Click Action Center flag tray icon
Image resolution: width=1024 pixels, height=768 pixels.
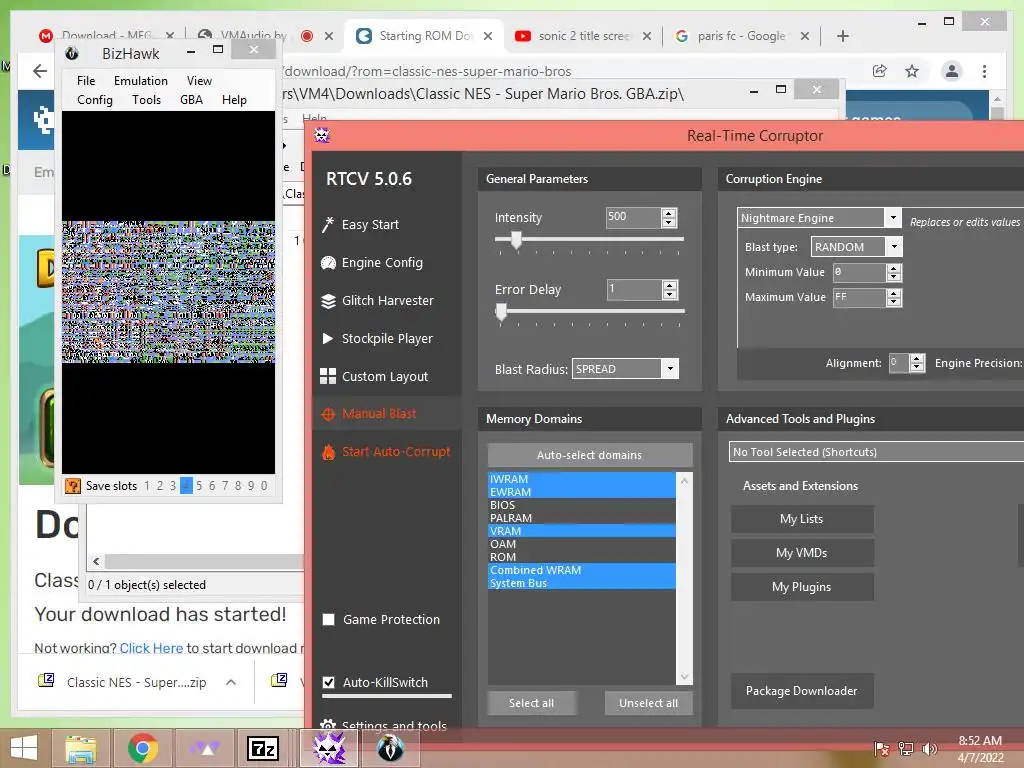point(882,748)
